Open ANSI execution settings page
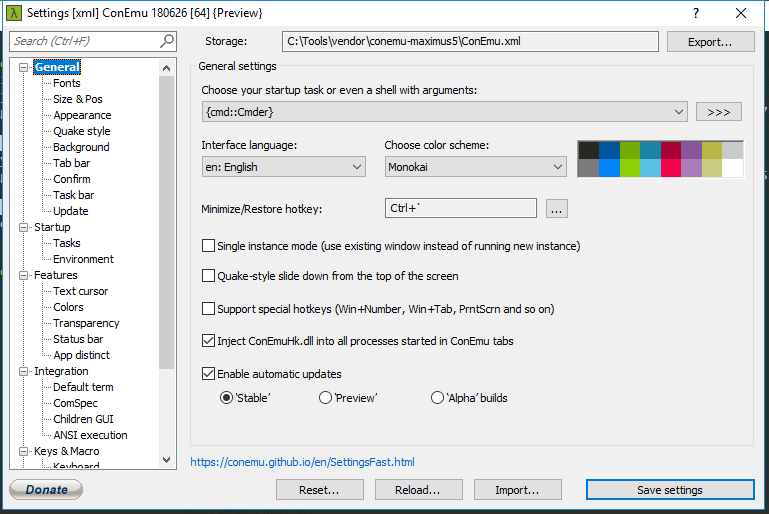 (90, 435)
